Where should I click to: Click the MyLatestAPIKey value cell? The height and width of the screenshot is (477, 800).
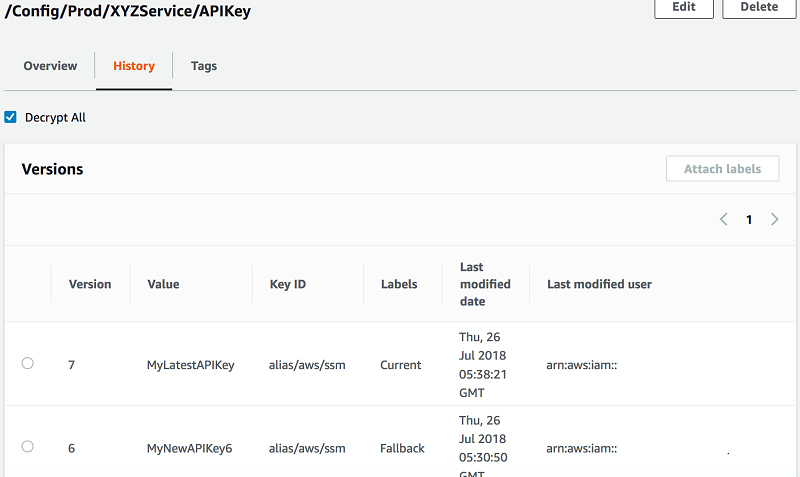[x=190, y=365]
